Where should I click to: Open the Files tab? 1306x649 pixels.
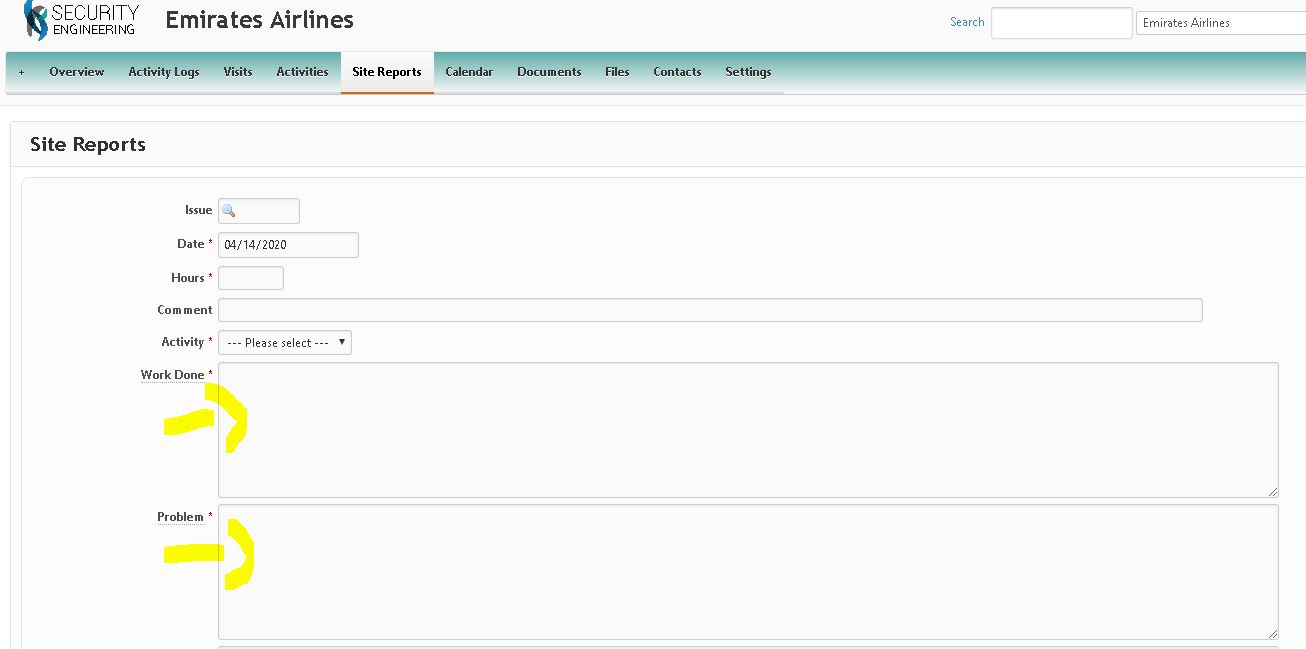tap(617, 72)
